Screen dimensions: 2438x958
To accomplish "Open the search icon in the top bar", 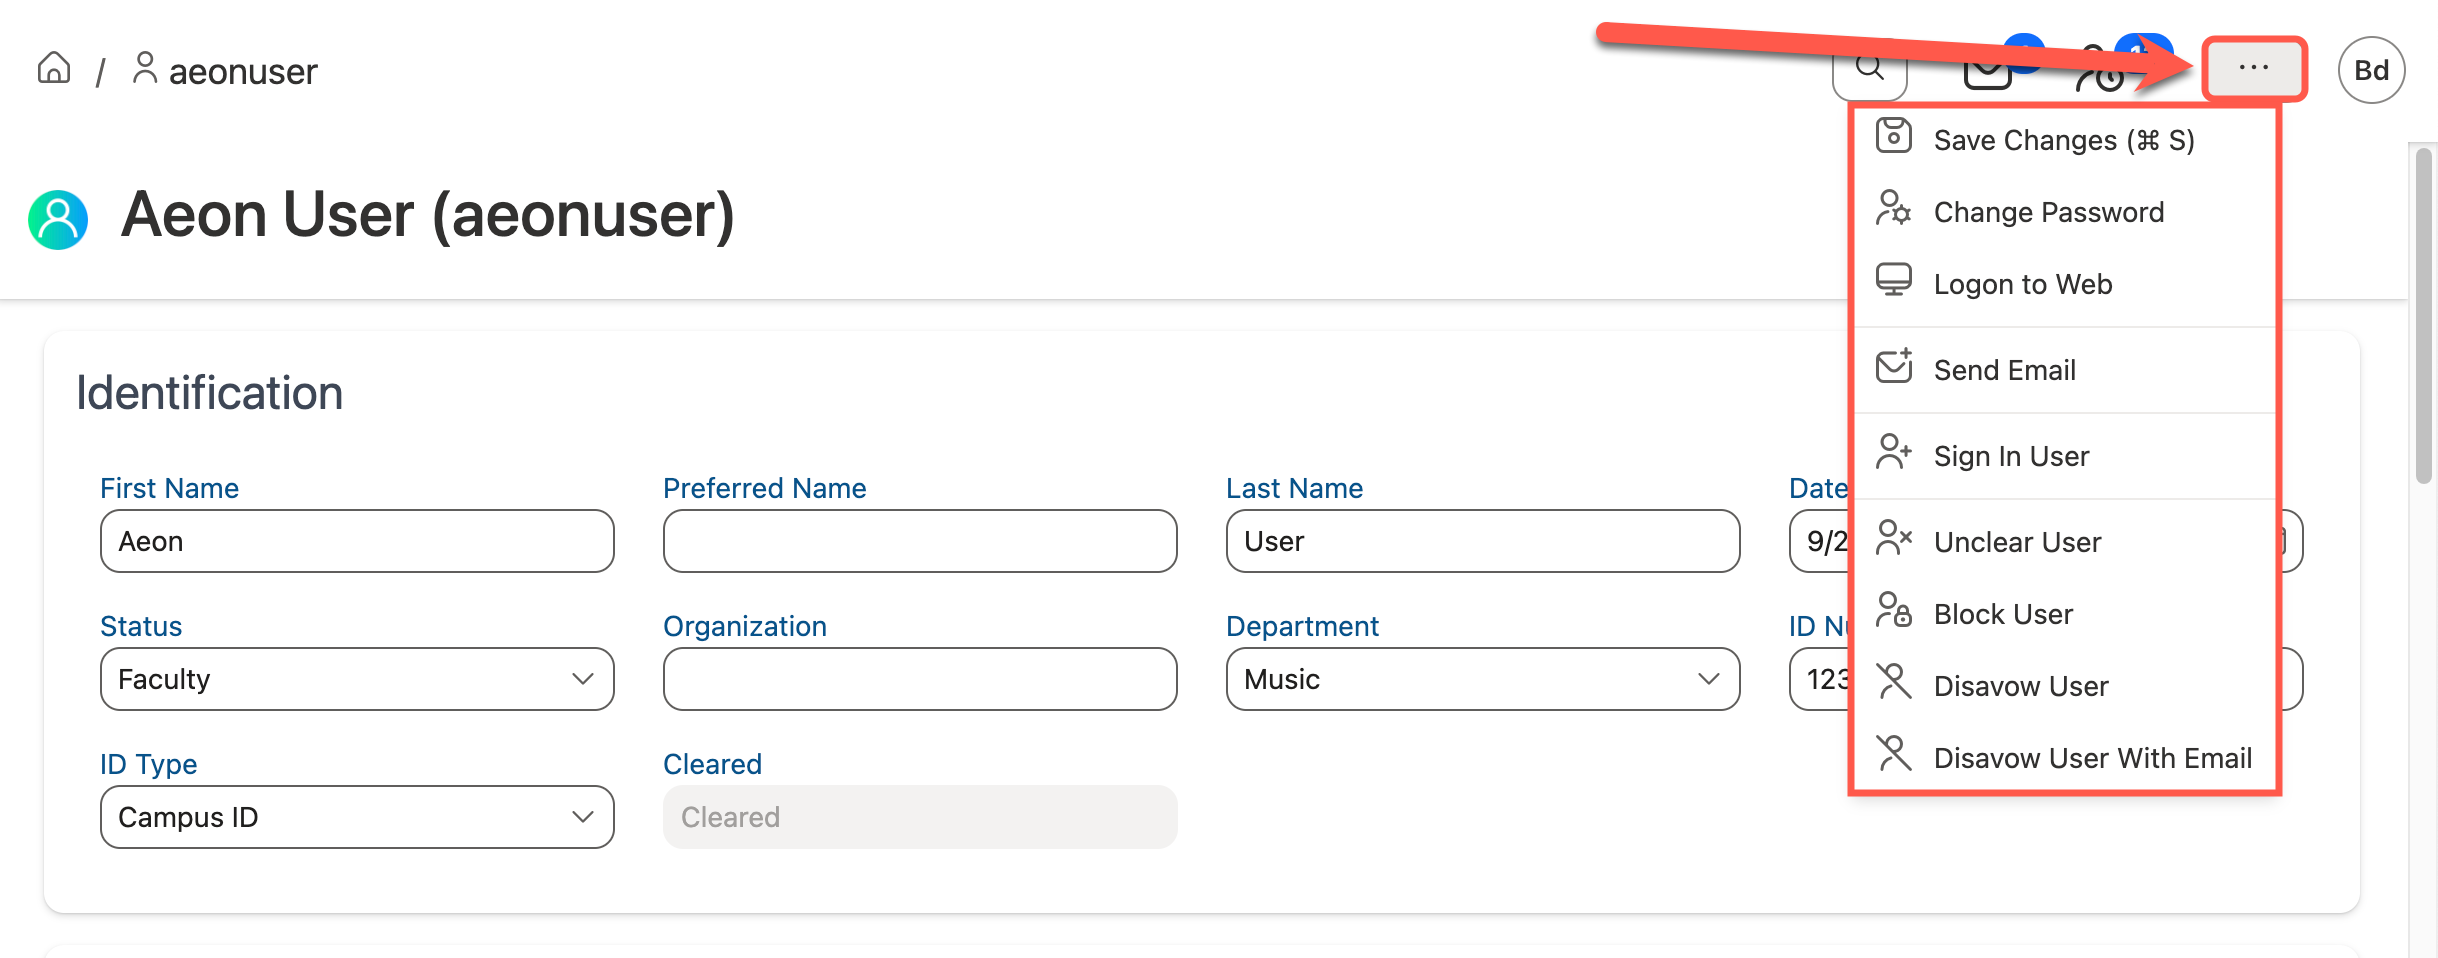I will 1869,70.
